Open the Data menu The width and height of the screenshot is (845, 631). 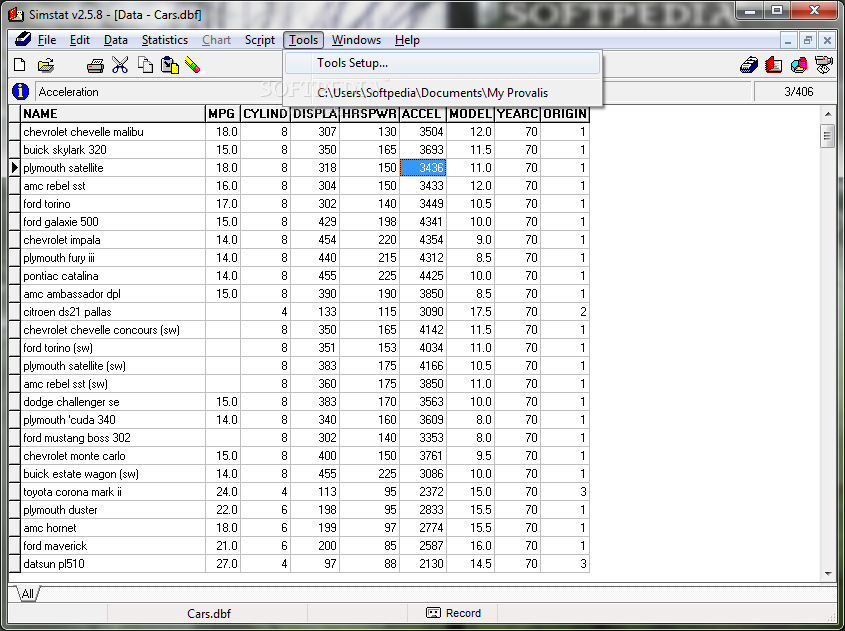(x=115, y=40)
